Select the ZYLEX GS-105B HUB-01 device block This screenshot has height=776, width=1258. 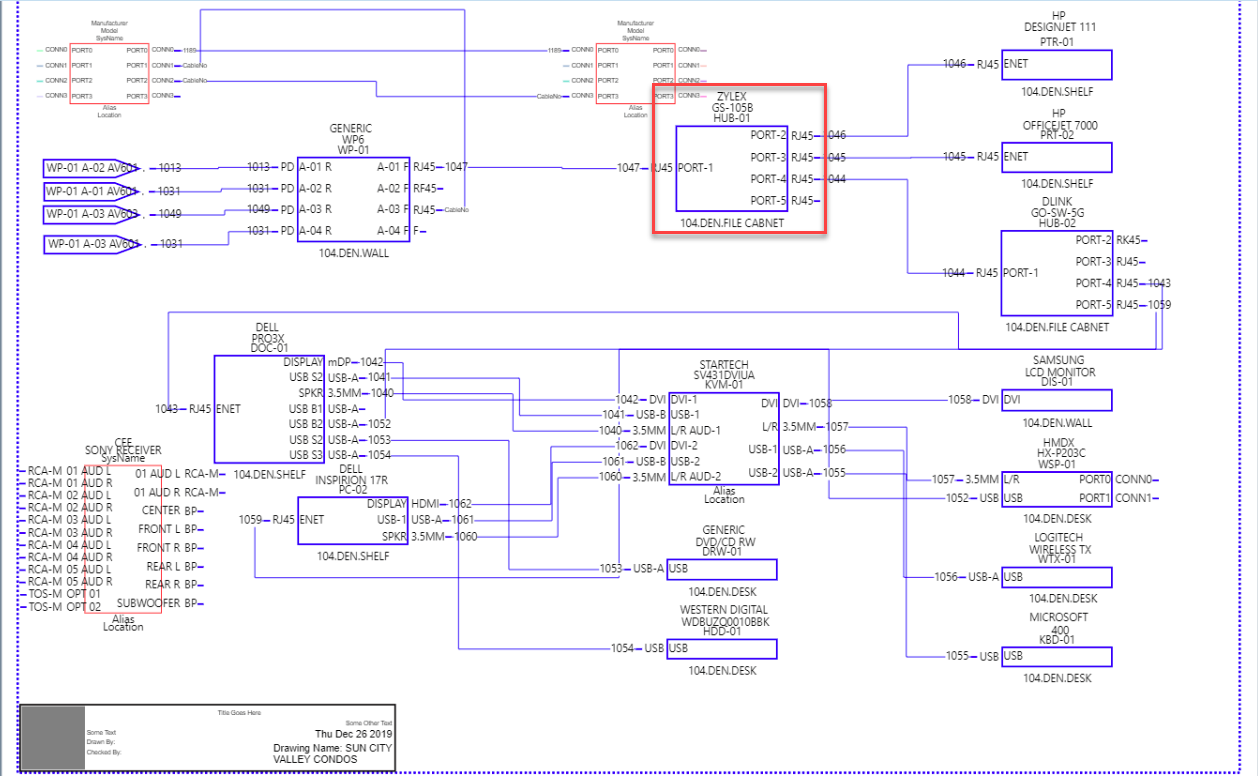point(732,168)
